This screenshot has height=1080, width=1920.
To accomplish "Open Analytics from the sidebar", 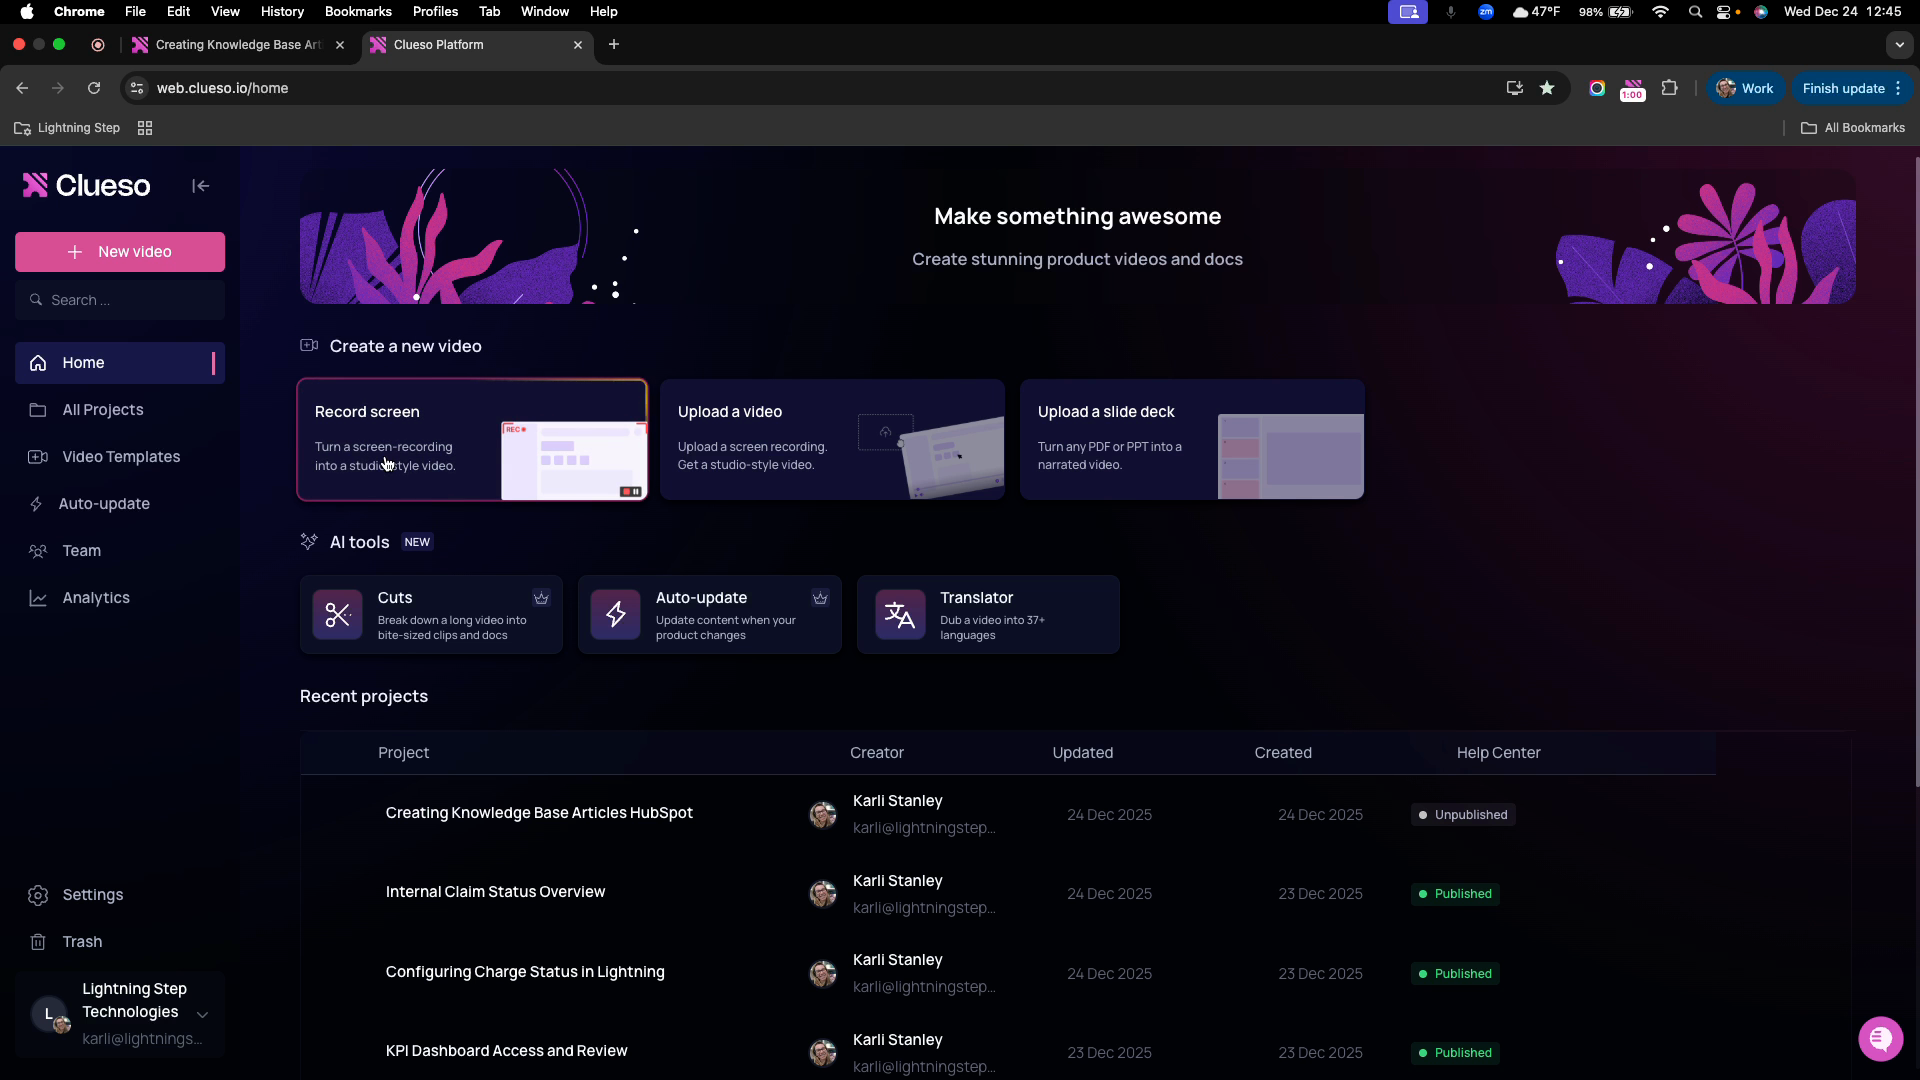I will coord(96,597).
